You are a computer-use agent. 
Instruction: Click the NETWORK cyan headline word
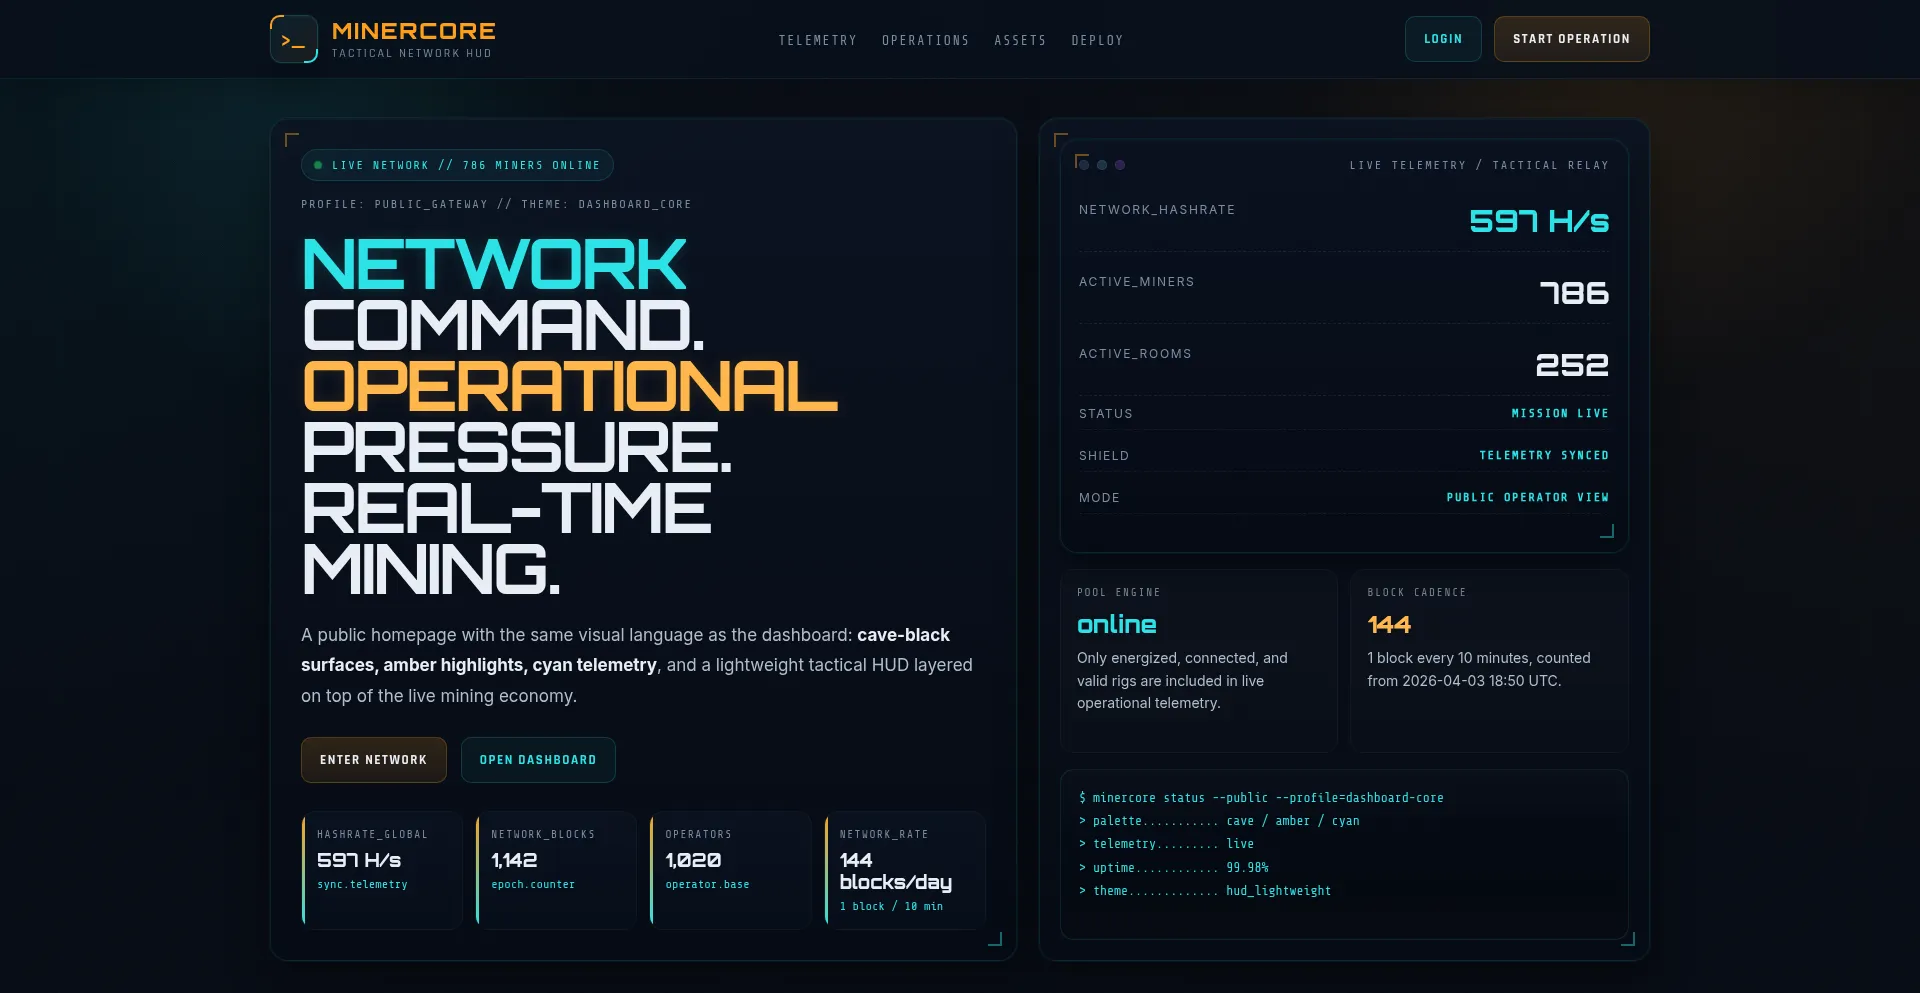pyautogui.click(x=494, y=265)
